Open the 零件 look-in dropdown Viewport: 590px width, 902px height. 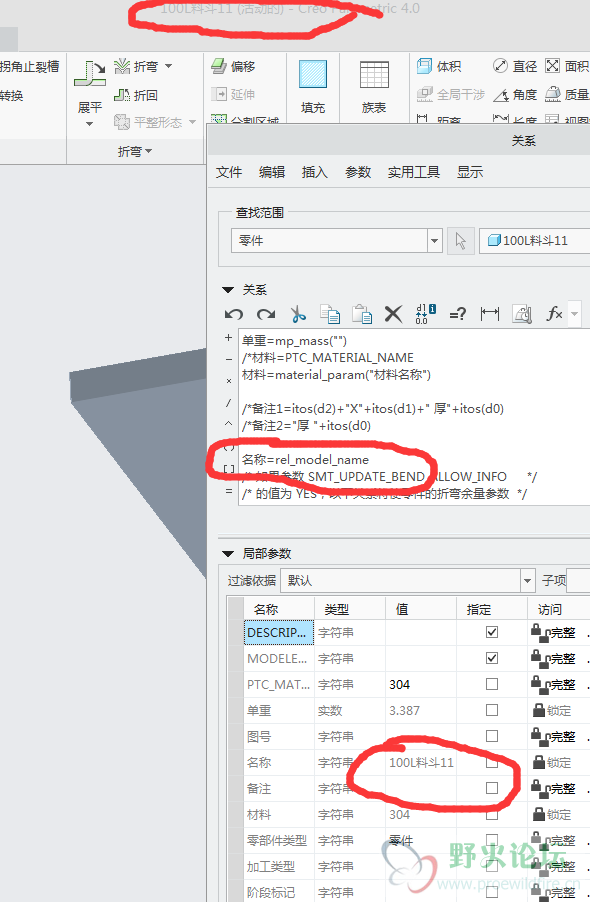pyautogui.click(x=435, y=240)
